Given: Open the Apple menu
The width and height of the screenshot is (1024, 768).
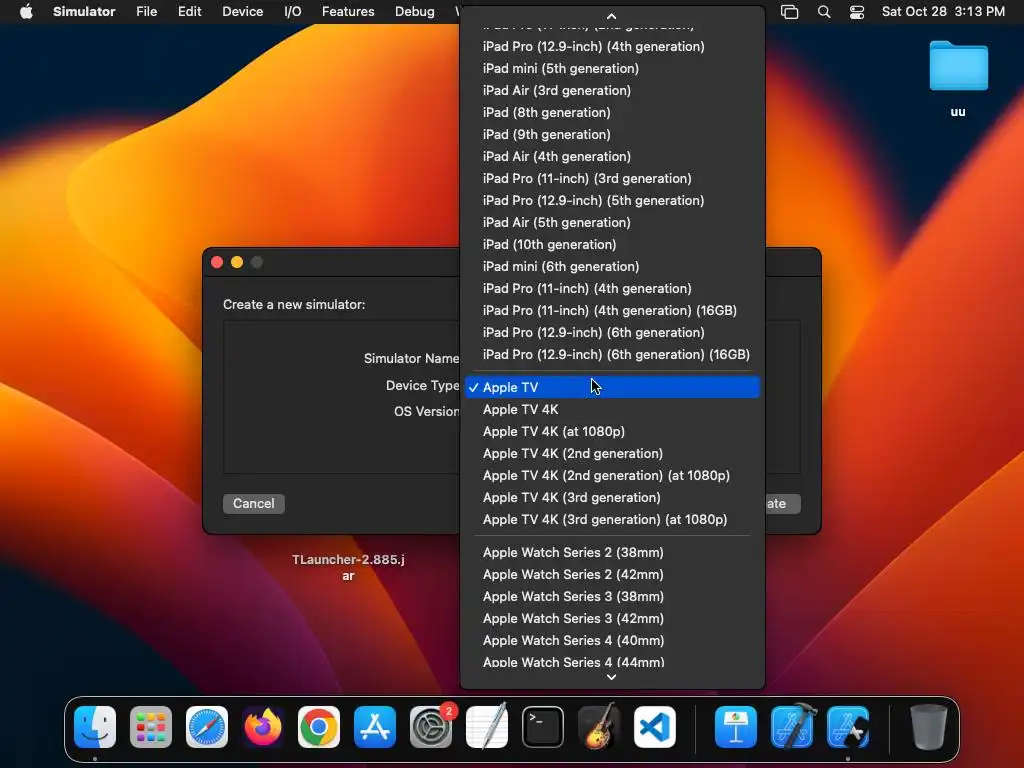Looking at the screenshot, I should point(26,12).
